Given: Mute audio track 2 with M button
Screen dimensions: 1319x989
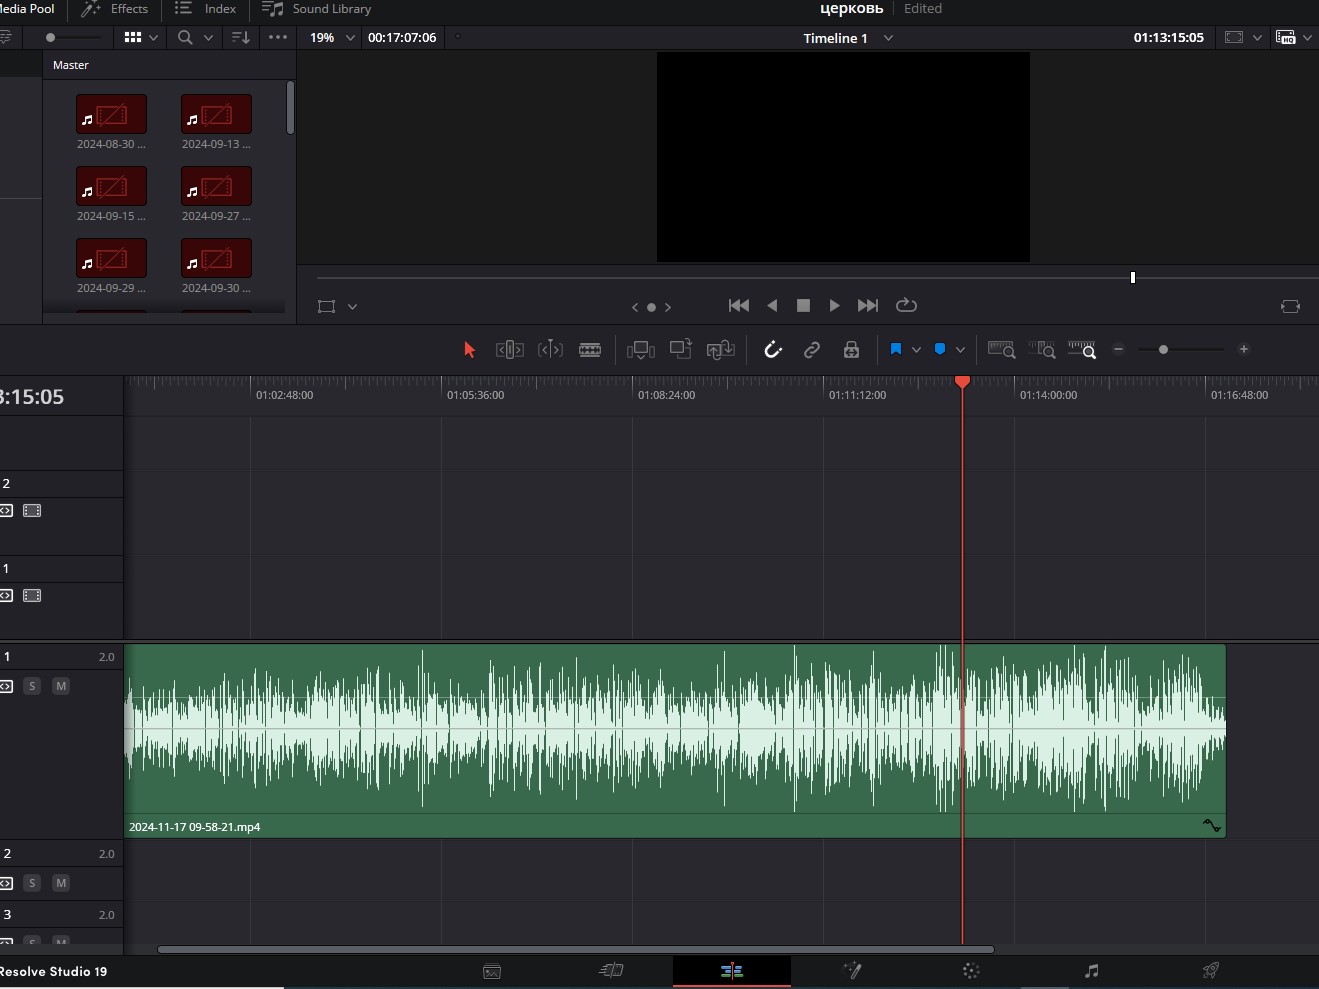Looking at the screenshot, I should [x=61, y=883].
